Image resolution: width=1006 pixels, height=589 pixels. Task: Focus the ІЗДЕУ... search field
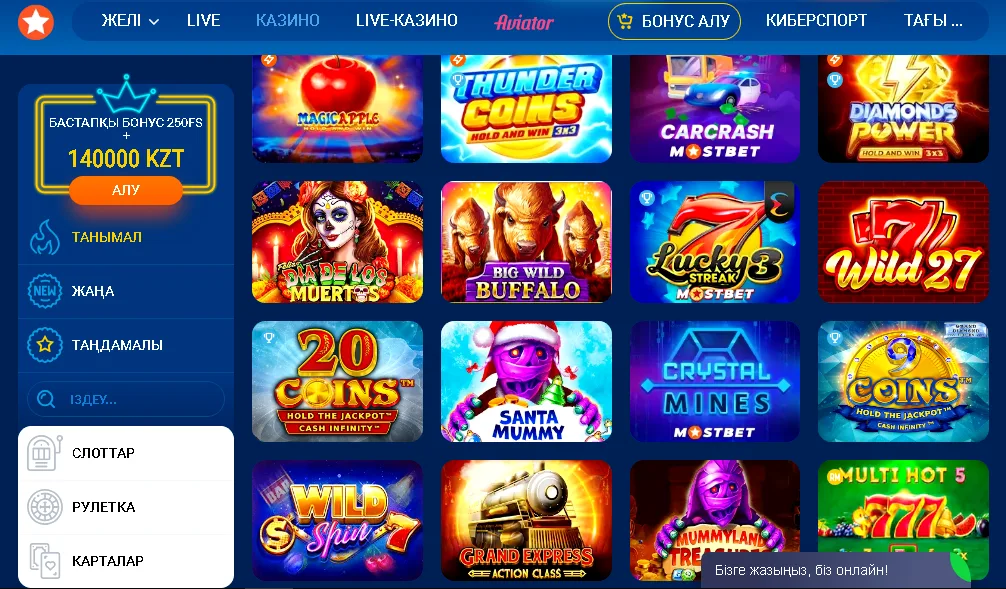point(126,399)
